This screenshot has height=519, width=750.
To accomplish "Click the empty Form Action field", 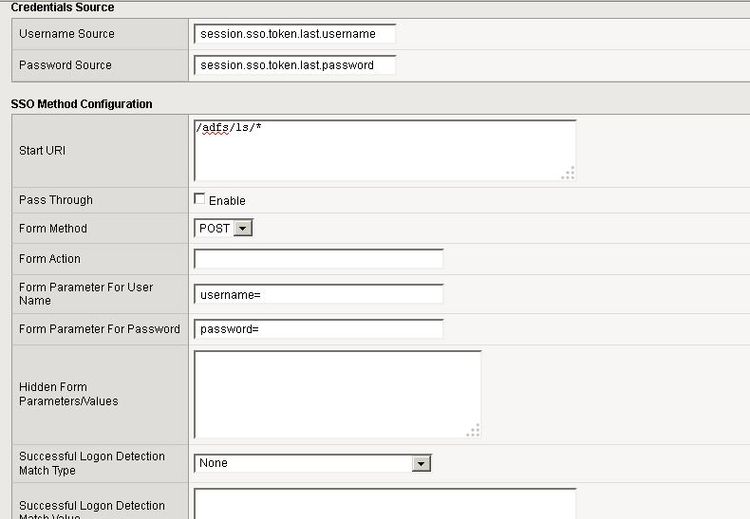I will coord(318,259).
